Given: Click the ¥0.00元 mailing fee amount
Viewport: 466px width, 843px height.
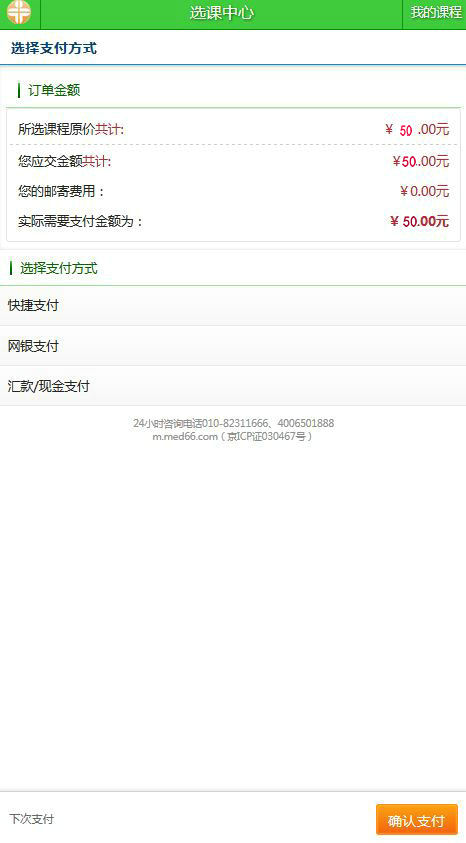Looking at the screenshot, I should (425, 191).
